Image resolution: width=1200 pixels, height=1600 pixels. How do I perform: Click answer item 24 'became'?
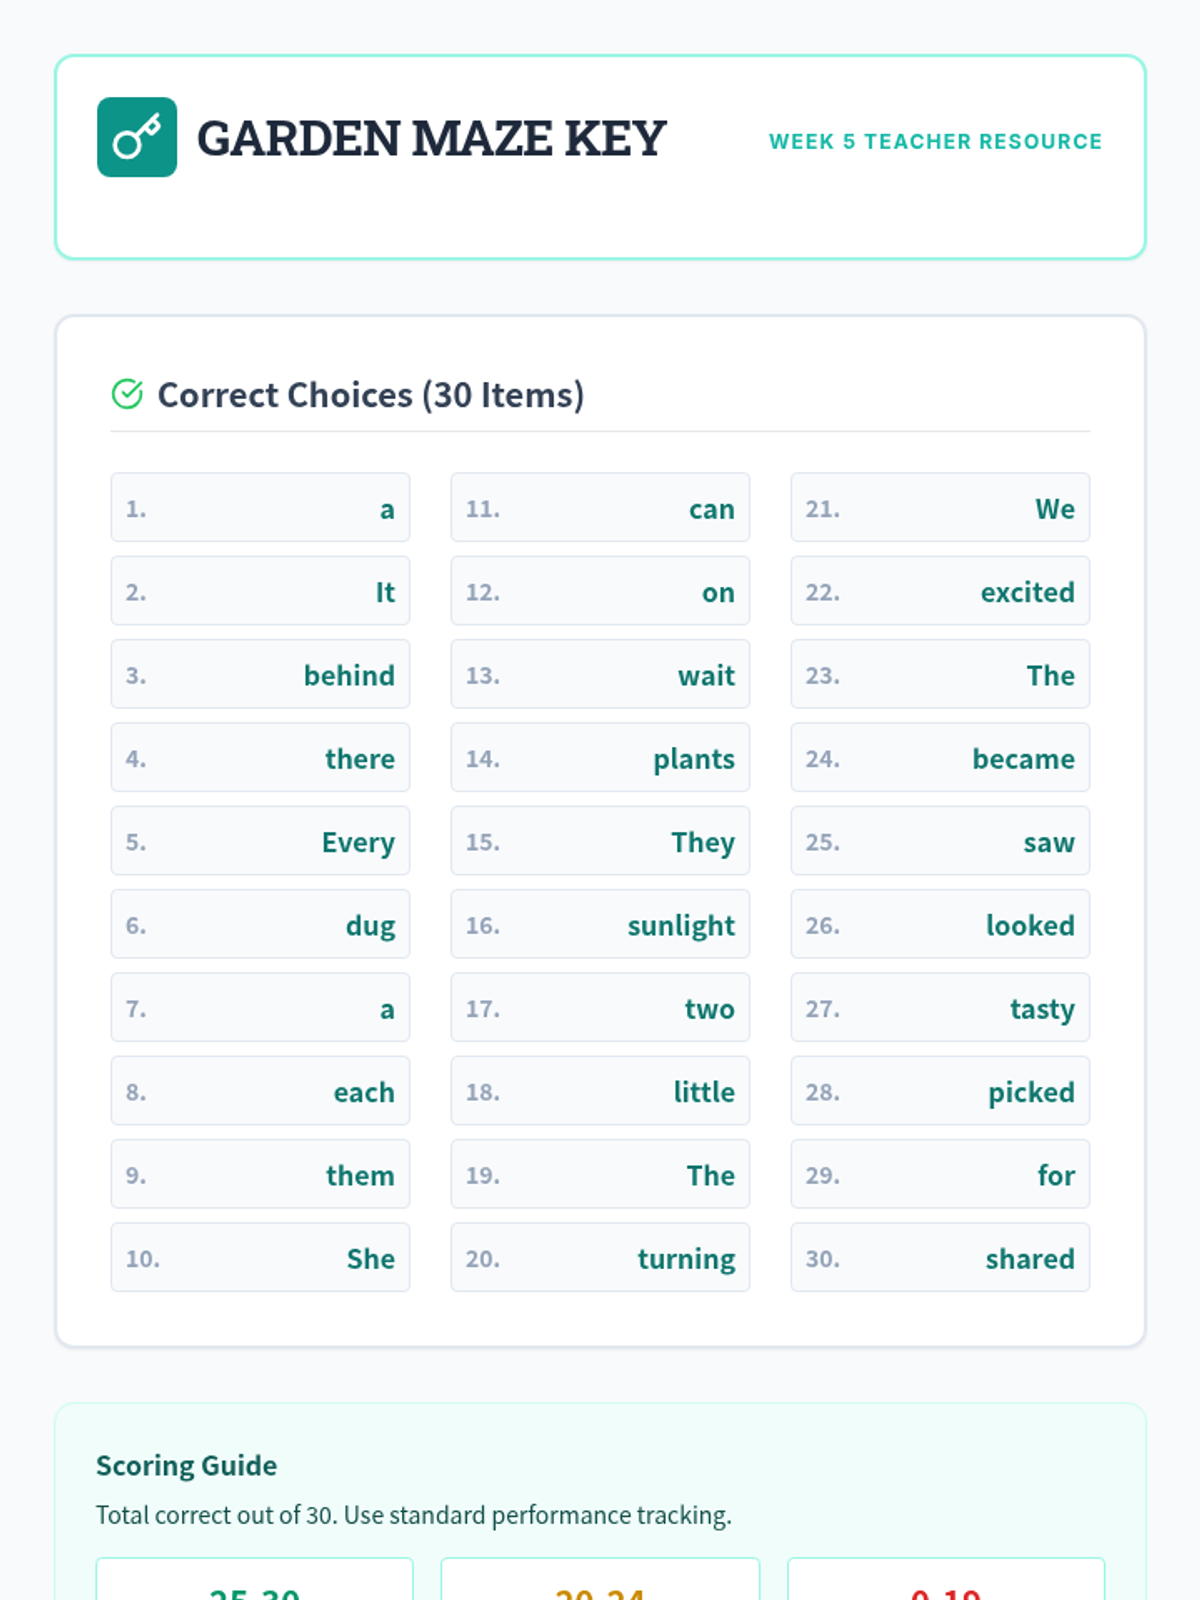point(940,758)
